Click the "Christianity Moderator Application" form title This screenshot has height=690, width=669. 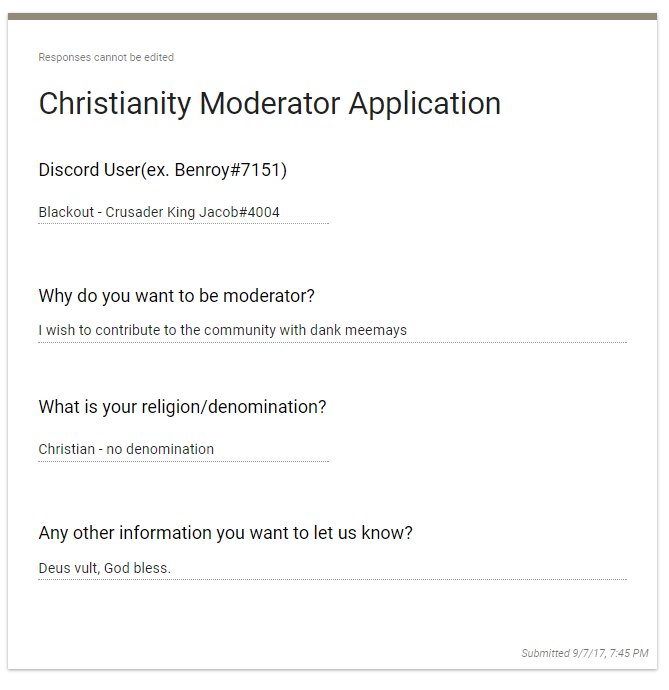[269, 104]
